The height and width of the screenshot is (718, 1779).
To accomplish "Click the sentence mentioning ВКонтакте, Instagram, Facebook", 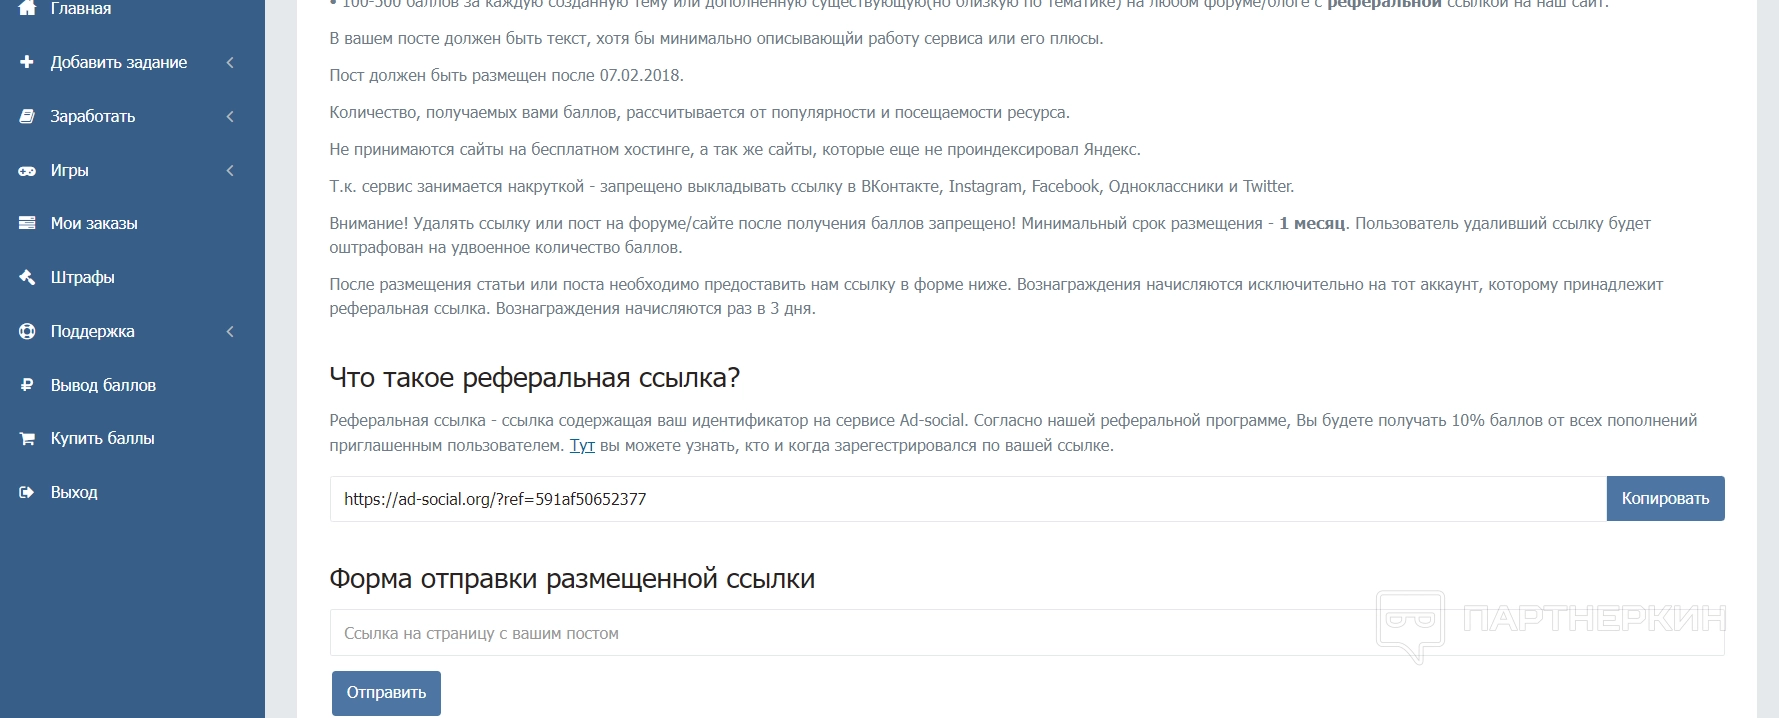I will [812, 186].
